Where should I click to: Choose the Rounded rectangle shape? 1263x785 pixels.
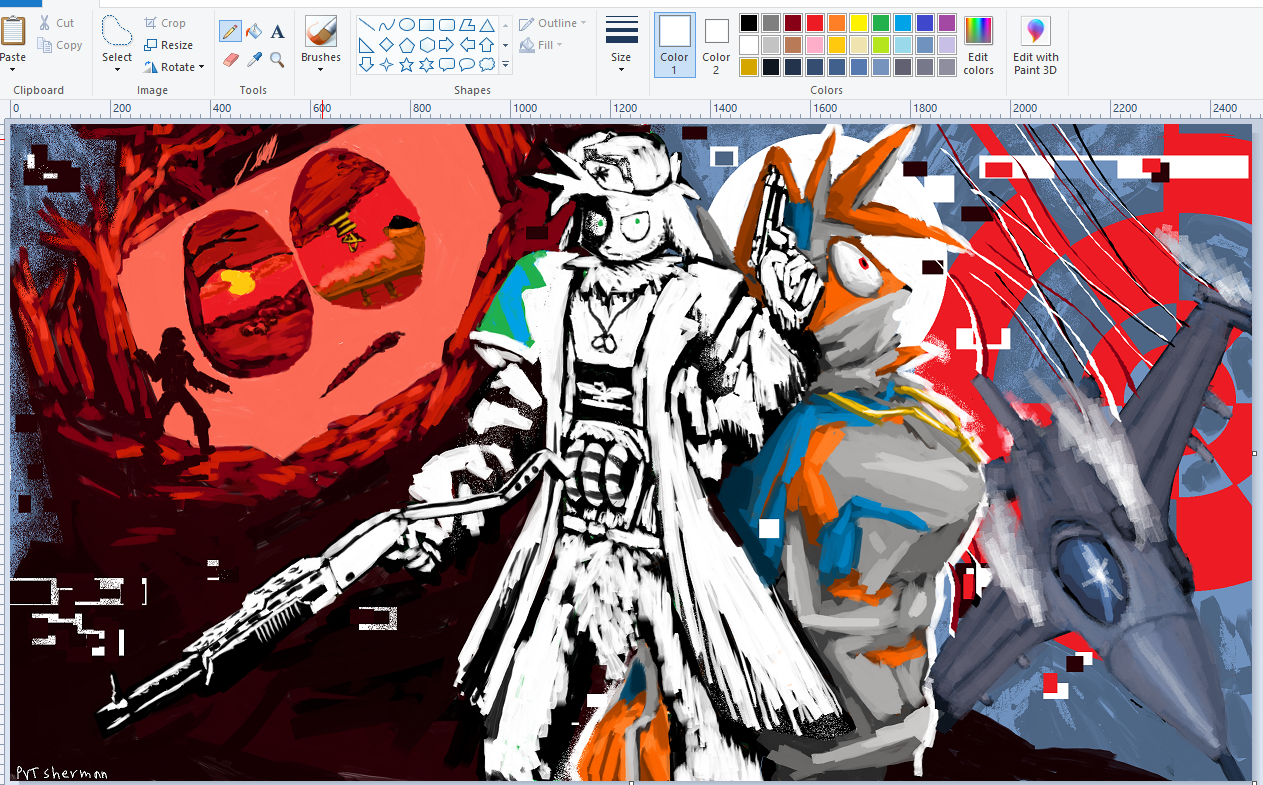point(447,25)
